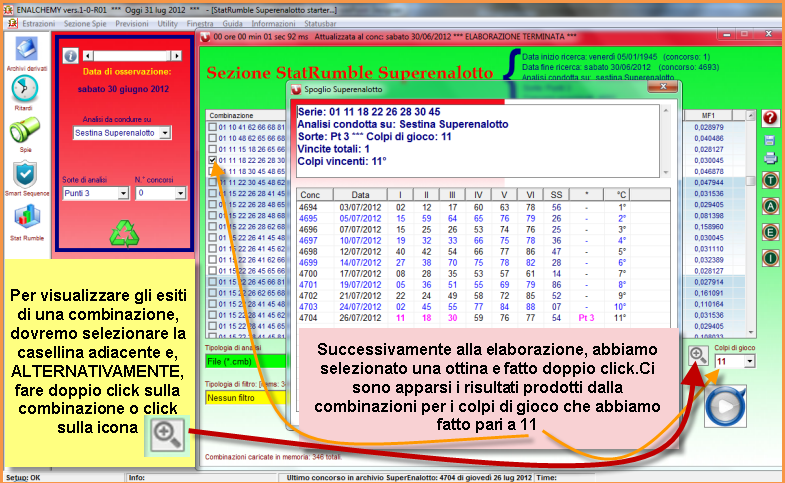Open the Ritardi clock icon
Image resolution: width=785 pixels, height=483 pixels.
click(x=24, y=89)
